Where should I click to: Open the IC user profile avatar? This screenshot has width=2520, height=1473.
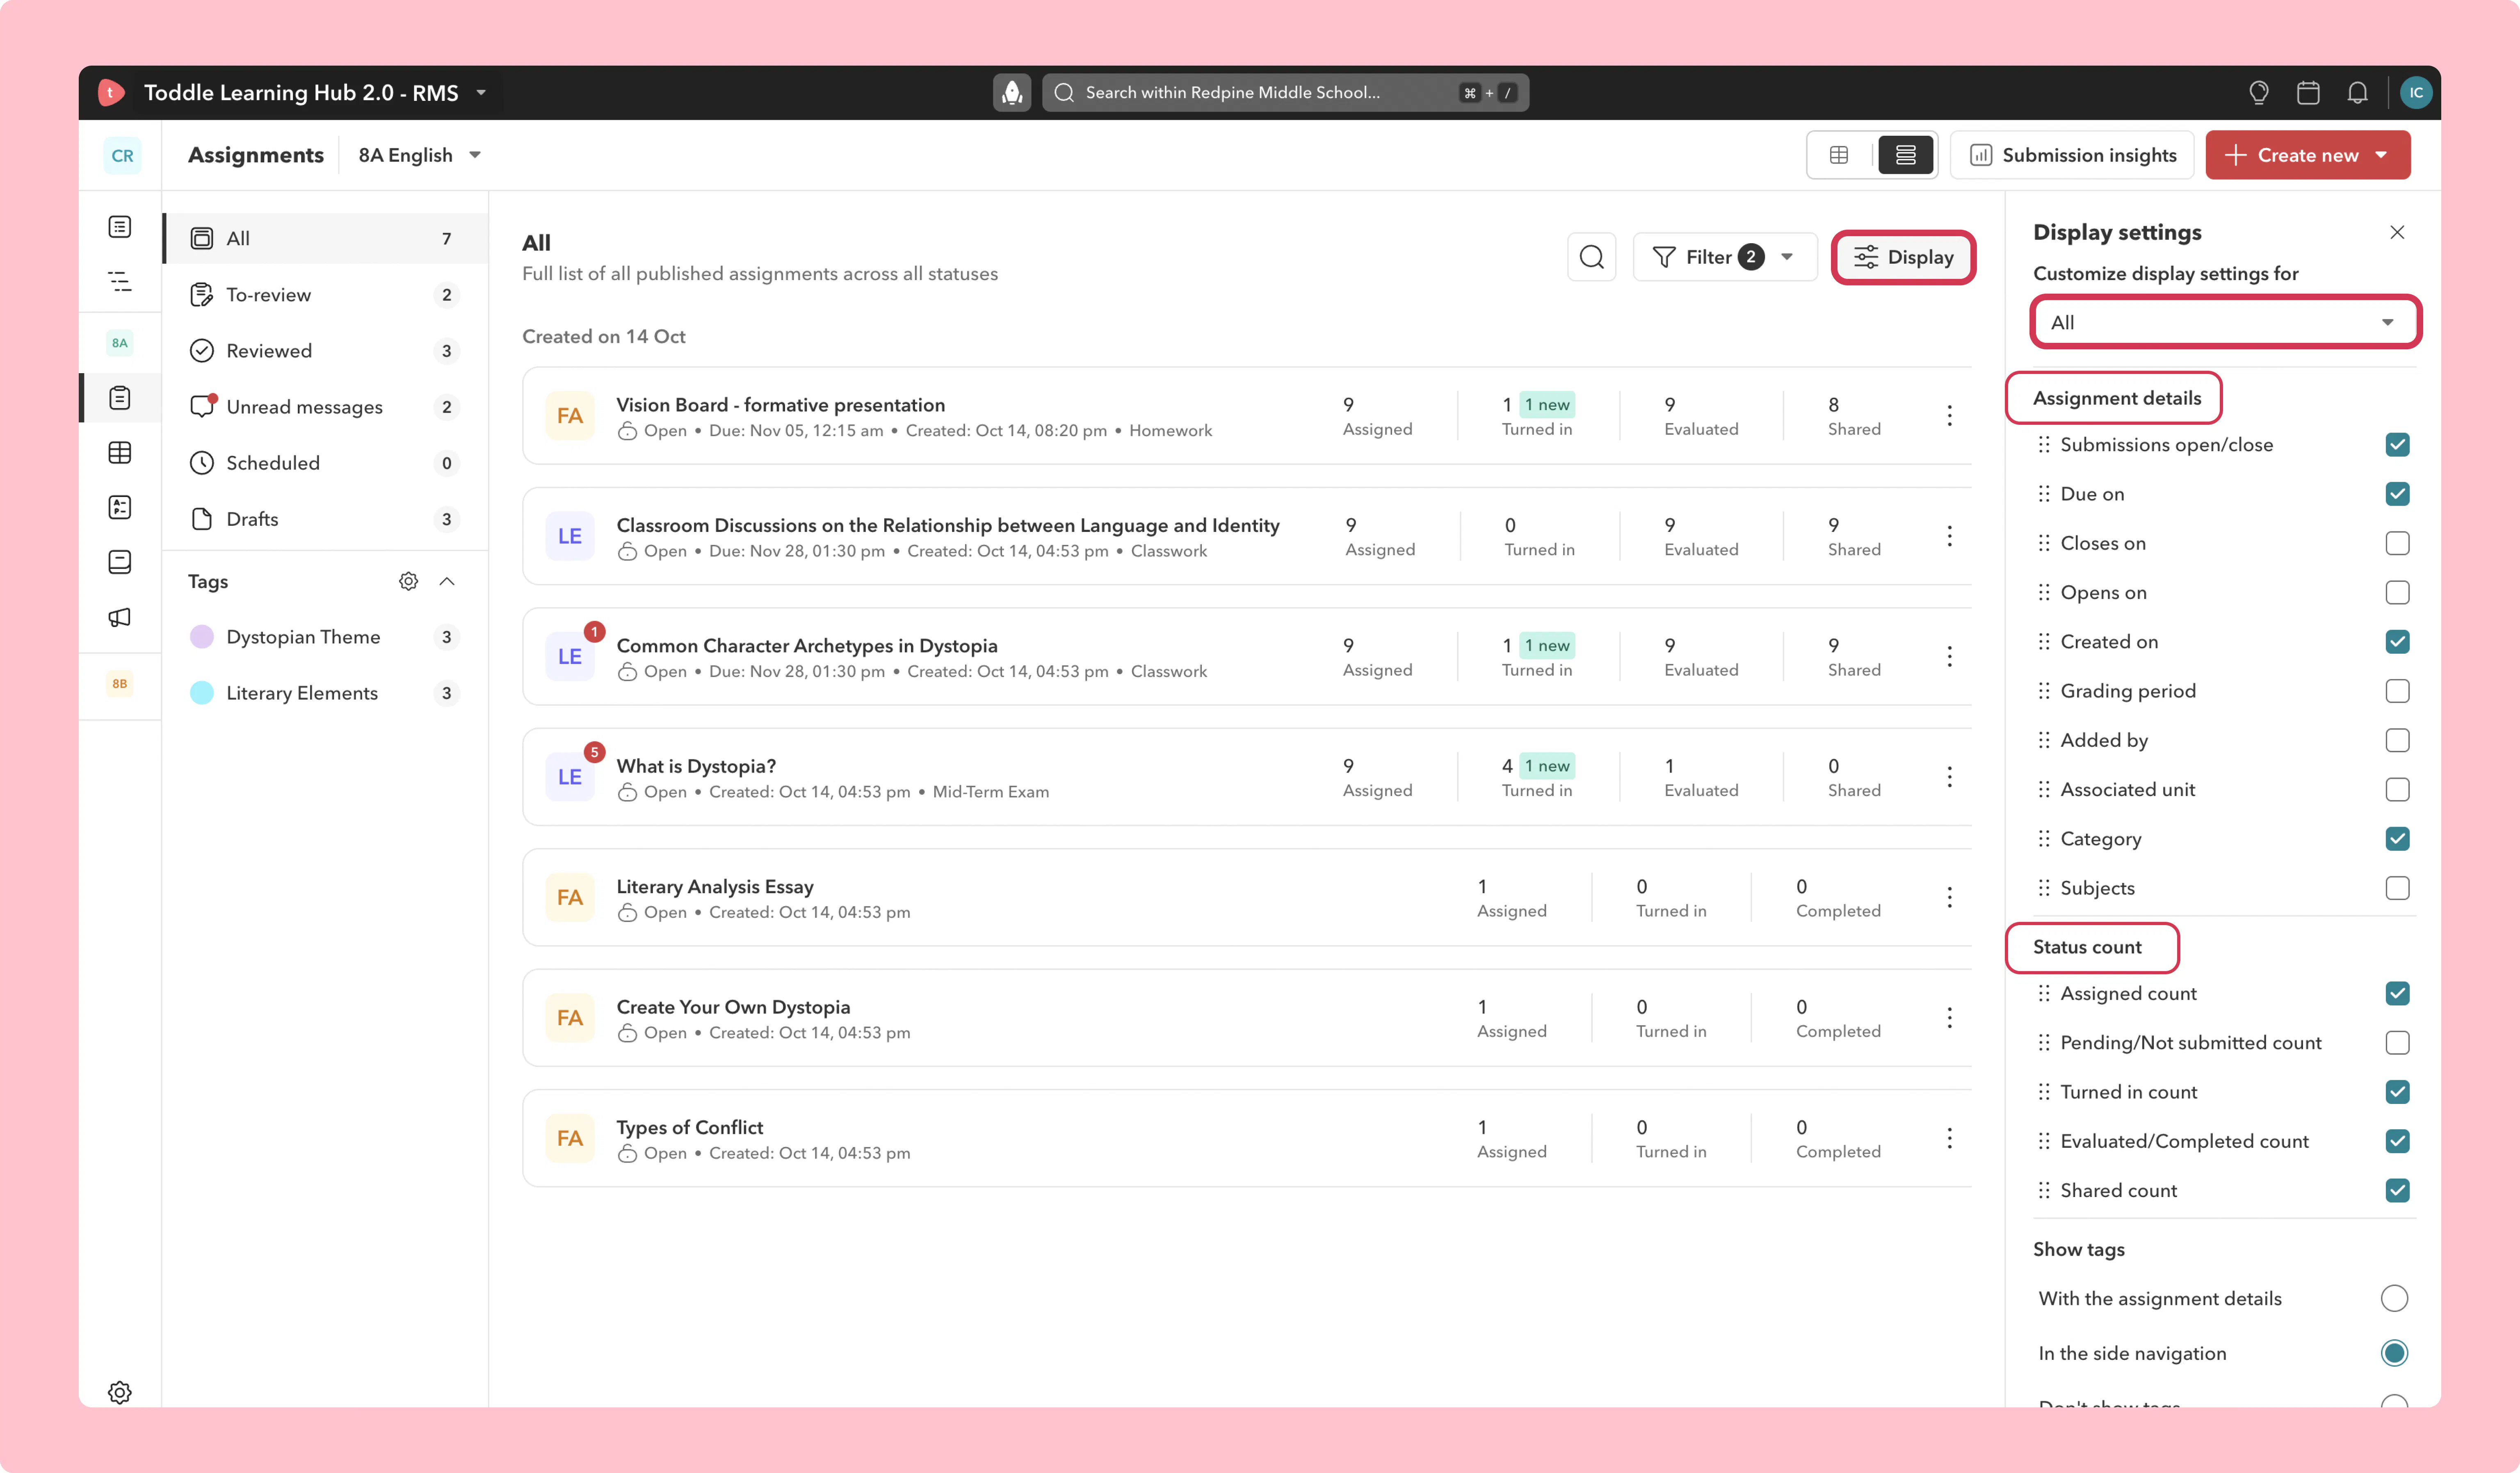pyautogui.click(x=2416, y=93)
